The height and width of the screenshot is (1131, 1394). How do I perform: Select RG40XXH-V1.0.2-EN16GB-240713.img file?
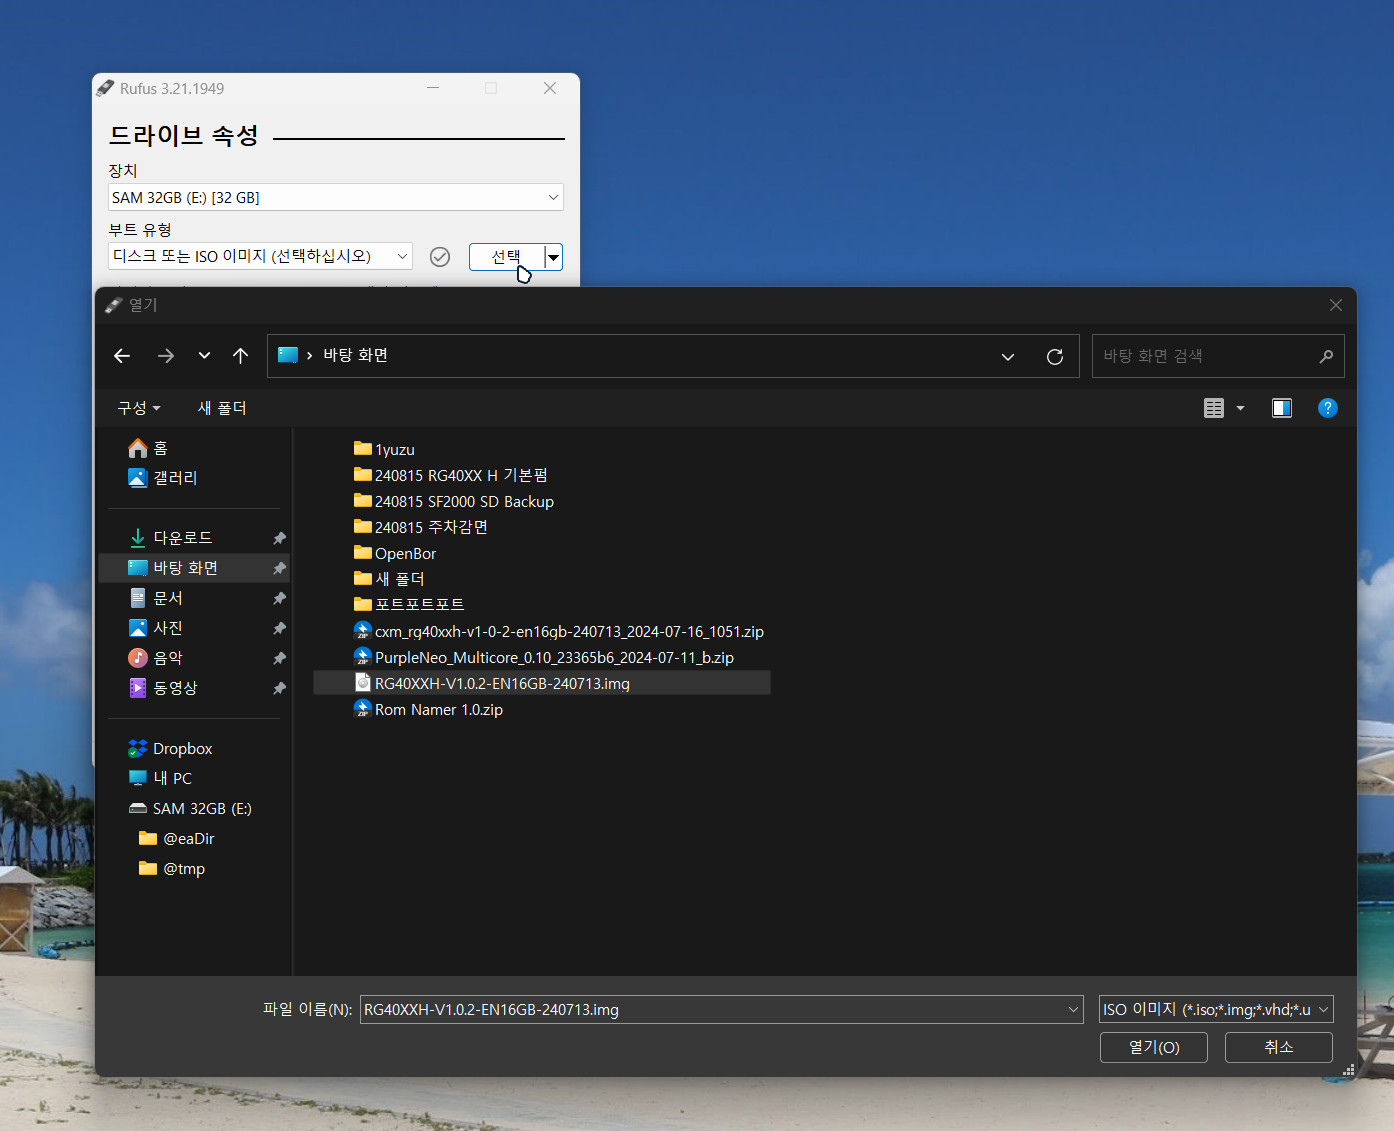(x=542, y=683)
